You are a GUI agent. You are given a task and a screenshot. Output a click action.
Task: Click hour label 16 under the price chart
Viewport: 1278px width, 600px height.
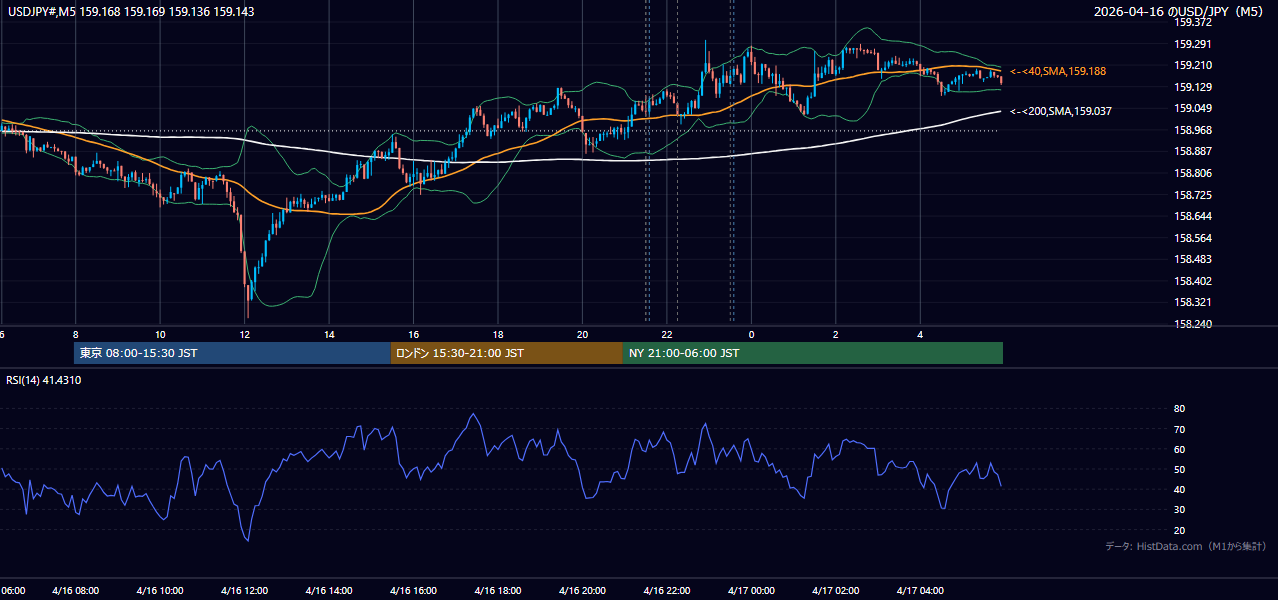tap(413, 334)
